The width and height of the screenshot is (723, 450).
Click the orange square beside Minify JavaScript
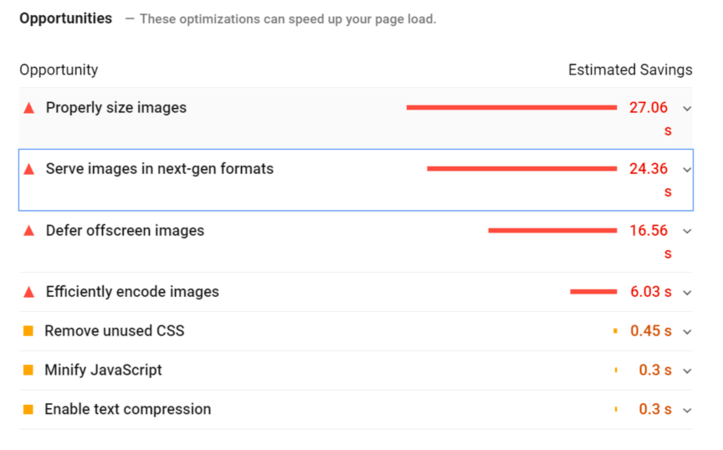28,370
